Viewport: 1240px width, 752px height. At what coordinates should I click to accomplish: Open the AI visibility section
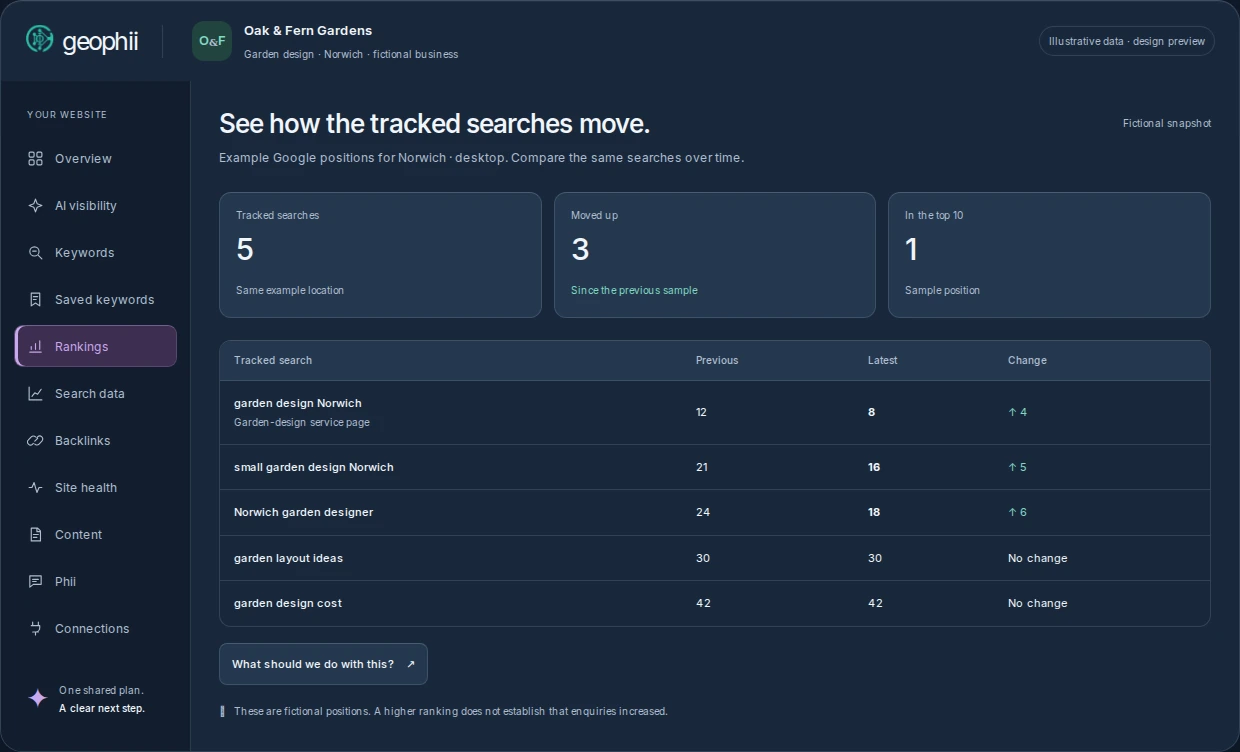tap(96, 206)
